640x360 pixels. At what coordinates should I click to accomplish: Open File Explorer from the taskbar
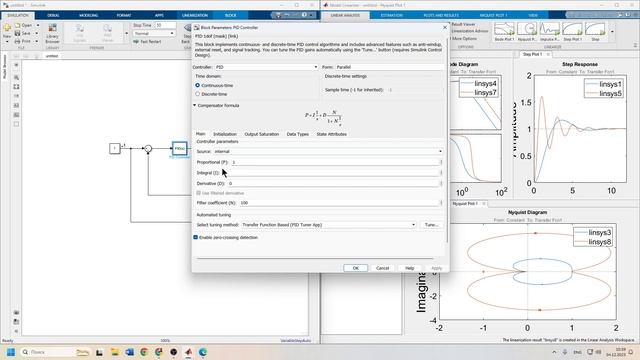point(115,352)
